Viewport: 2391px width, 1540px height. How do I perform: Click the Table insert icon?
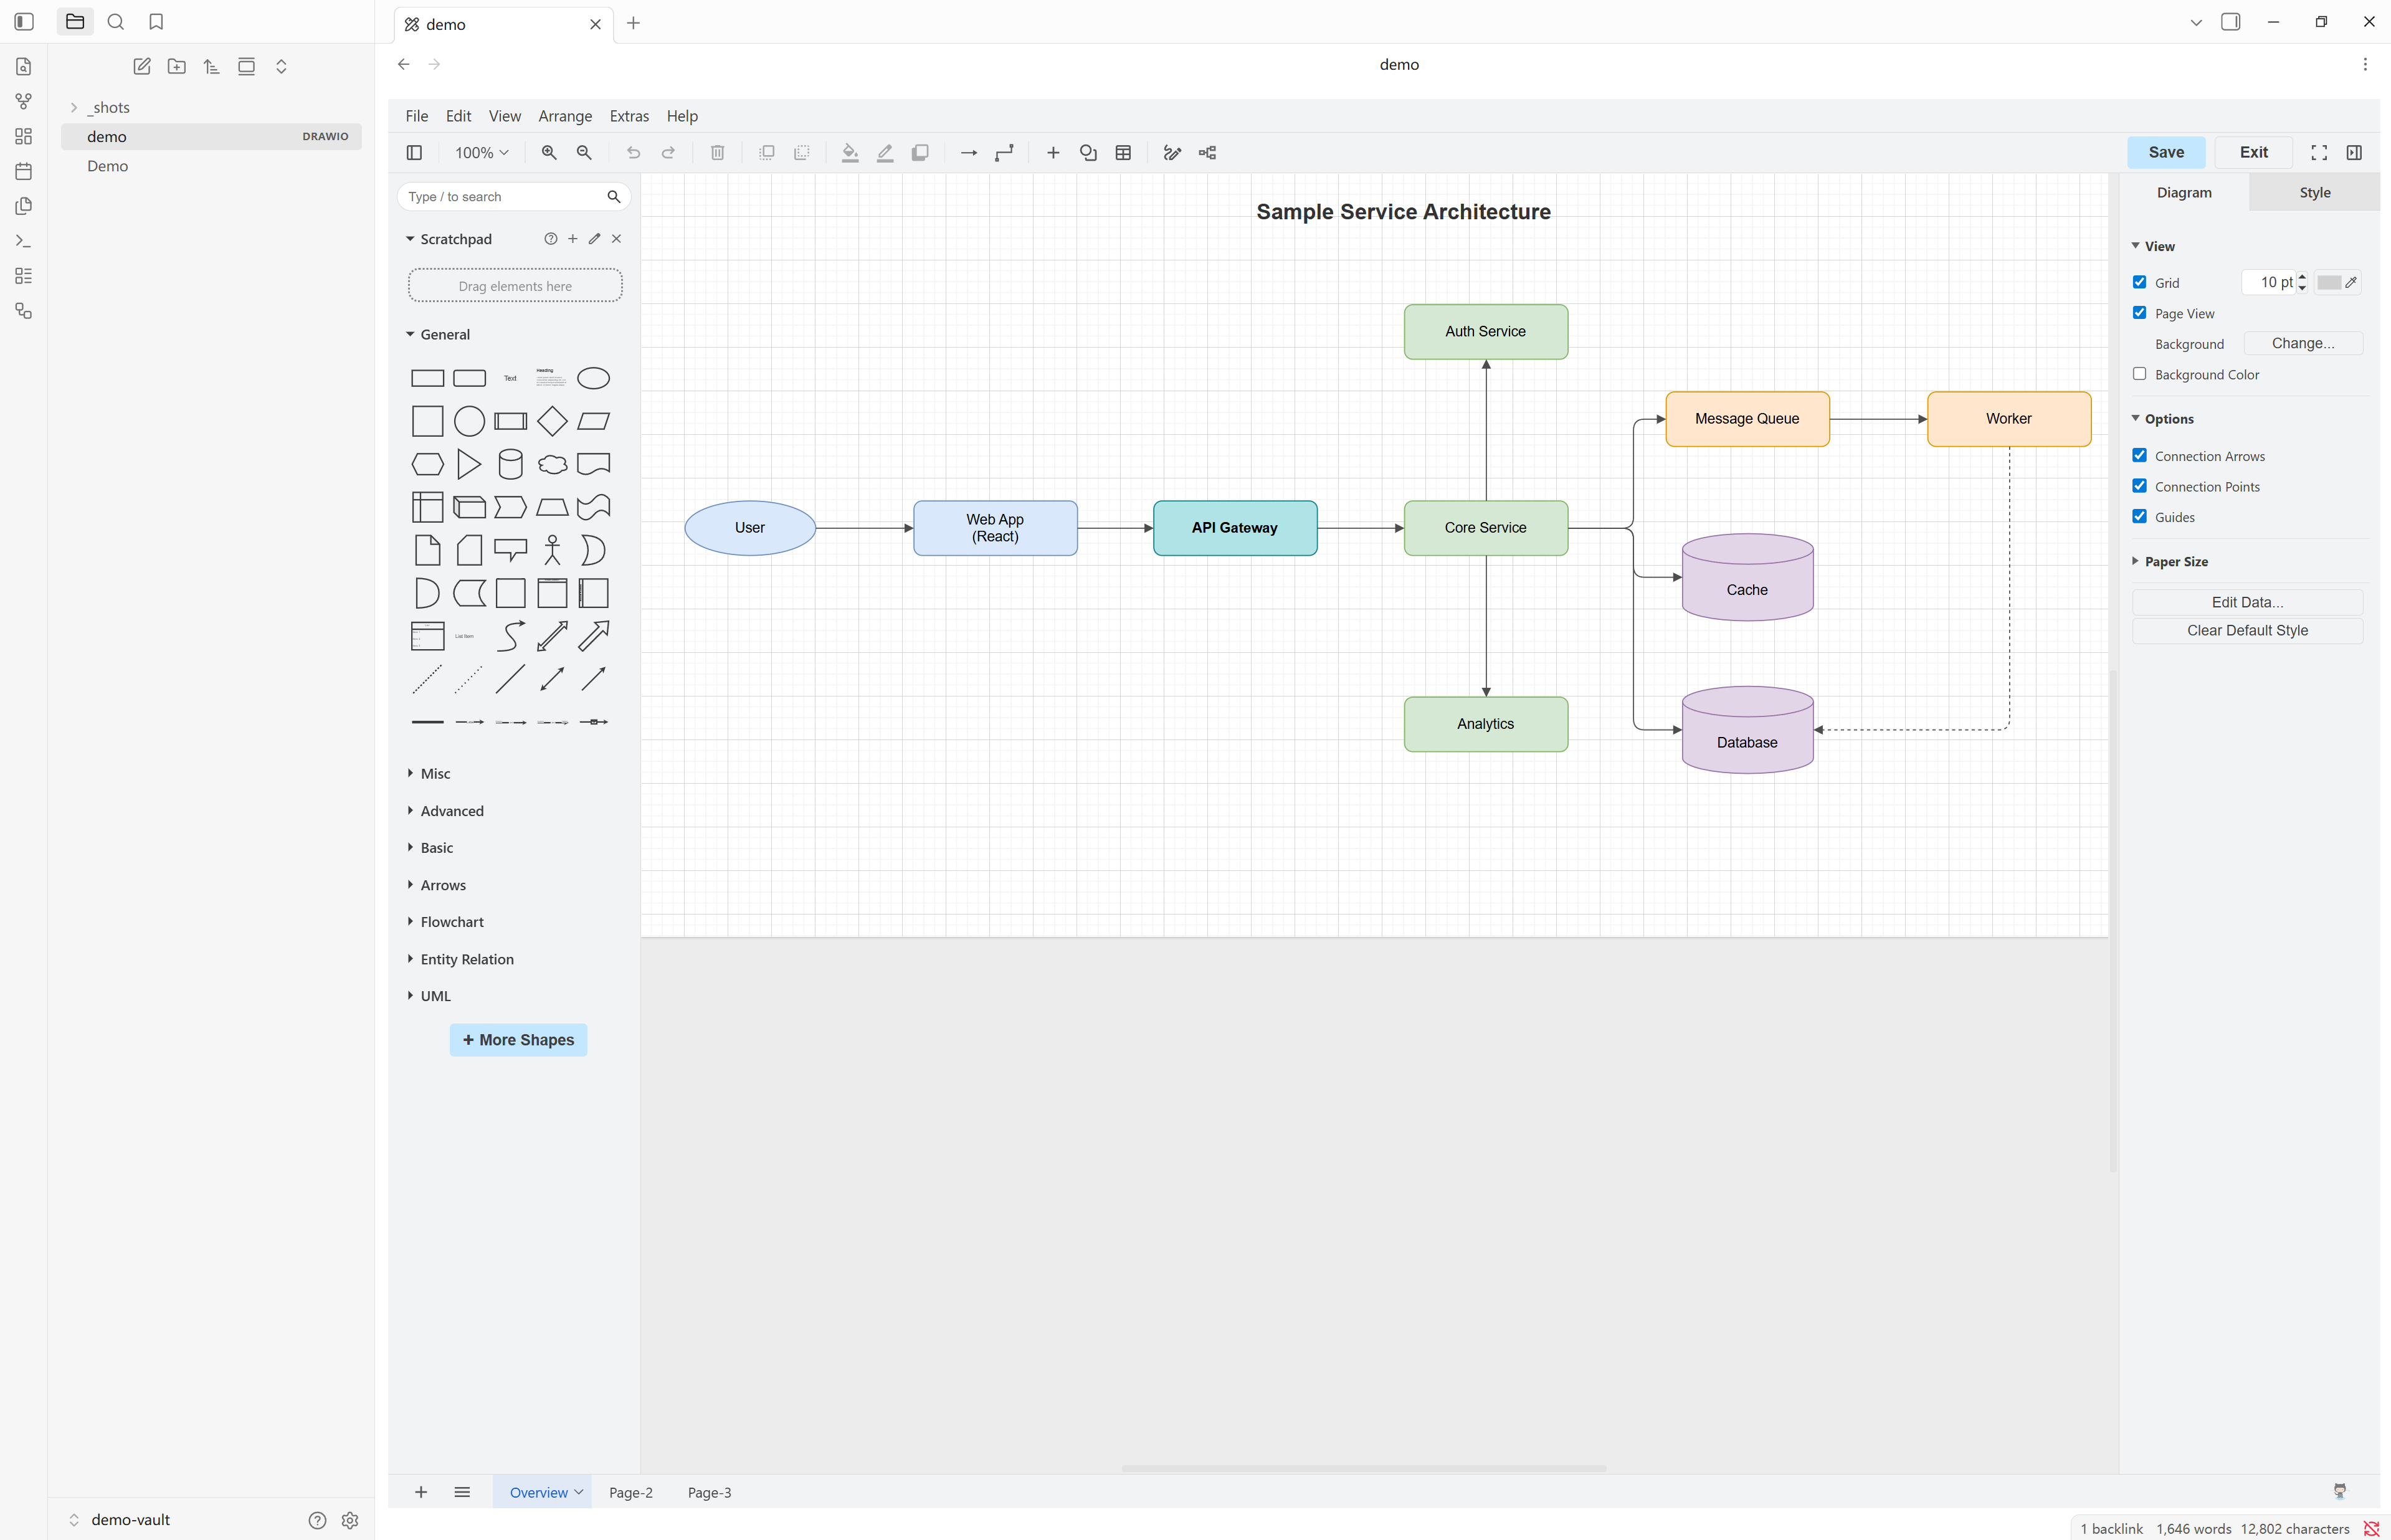1123,153
